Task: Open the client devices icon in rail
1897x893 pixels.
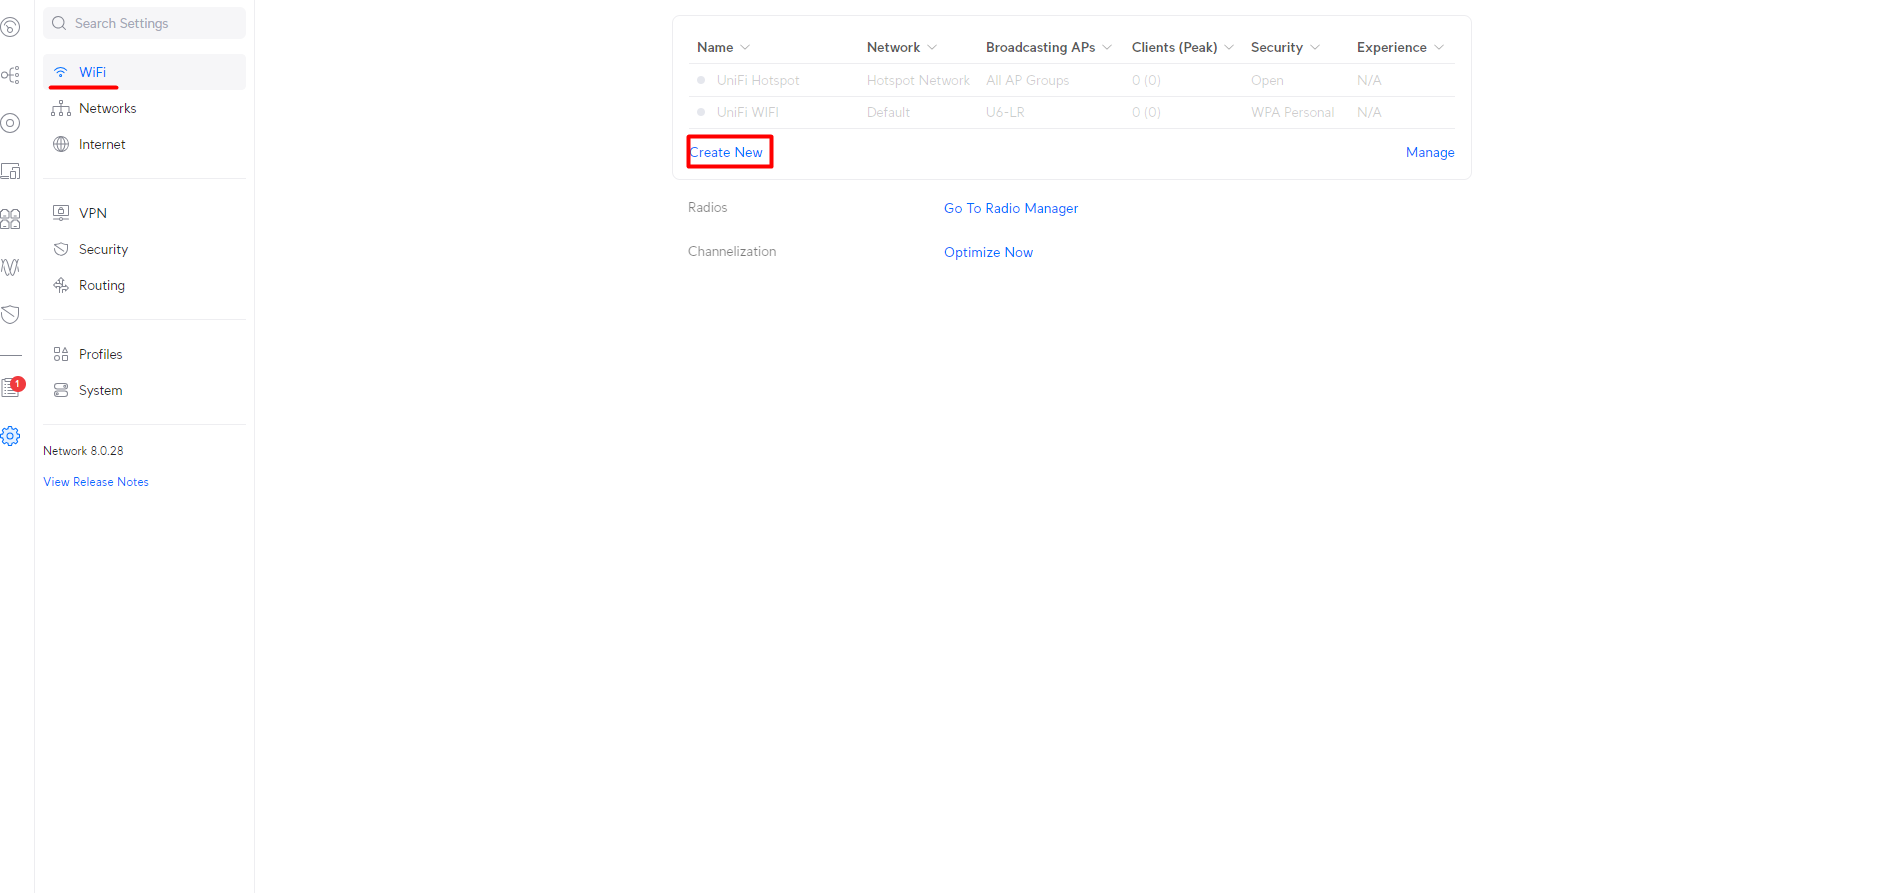Action: pos(10,171)
